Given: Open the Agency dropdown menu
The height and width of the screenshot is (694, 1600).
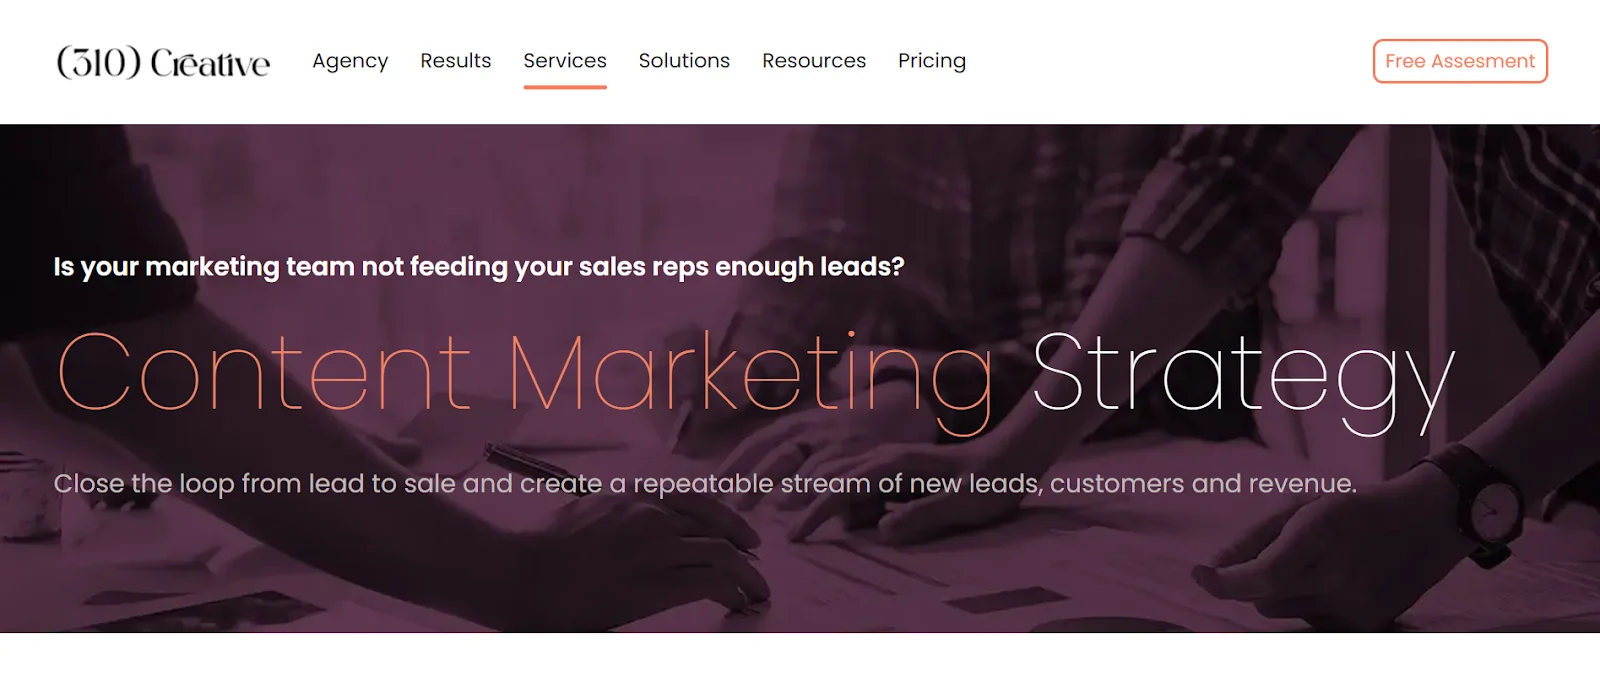Looking at the screenshot, I should coord(350,61).
